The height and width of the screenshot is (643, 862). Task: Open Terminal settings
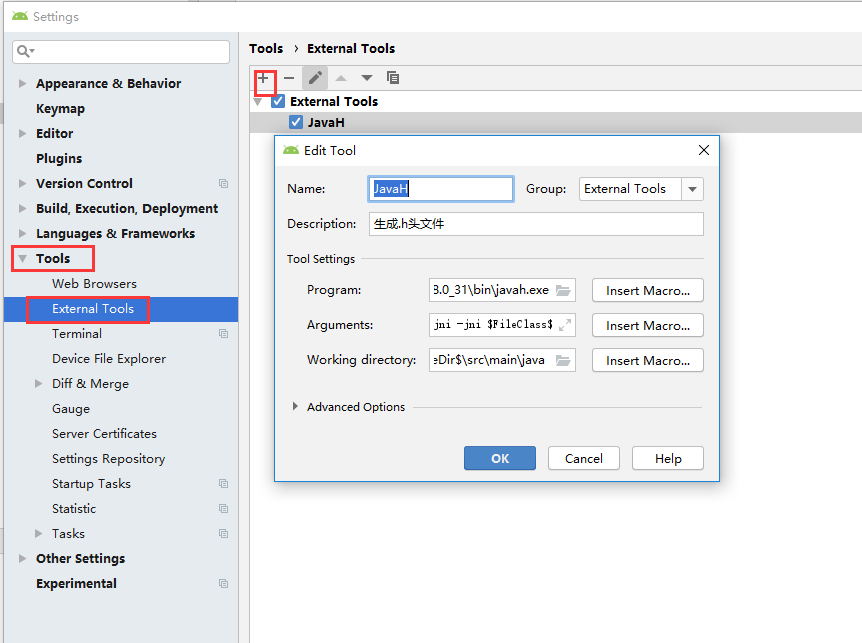click(x=77, y=334)
